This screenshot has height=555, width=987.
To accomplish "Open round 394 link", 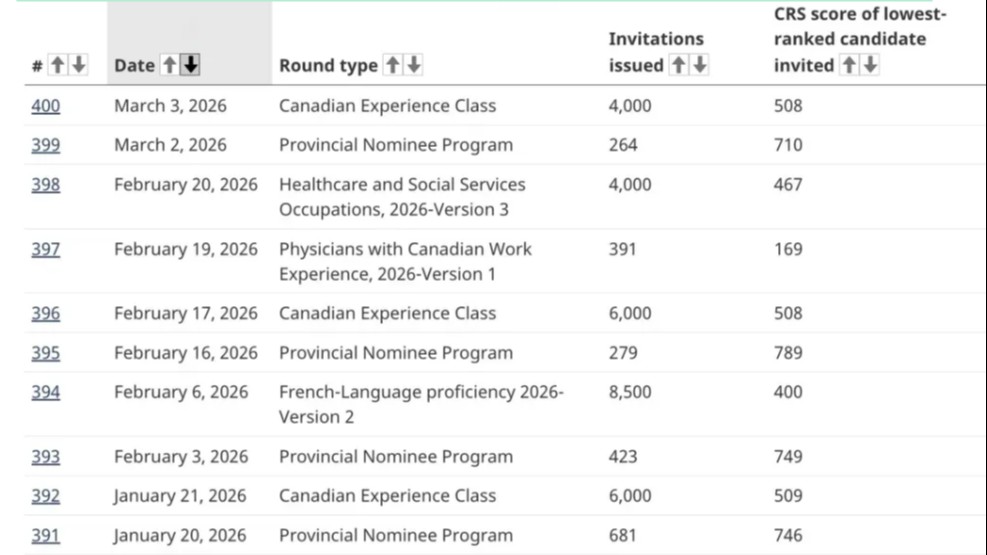I will pos(45,392).
